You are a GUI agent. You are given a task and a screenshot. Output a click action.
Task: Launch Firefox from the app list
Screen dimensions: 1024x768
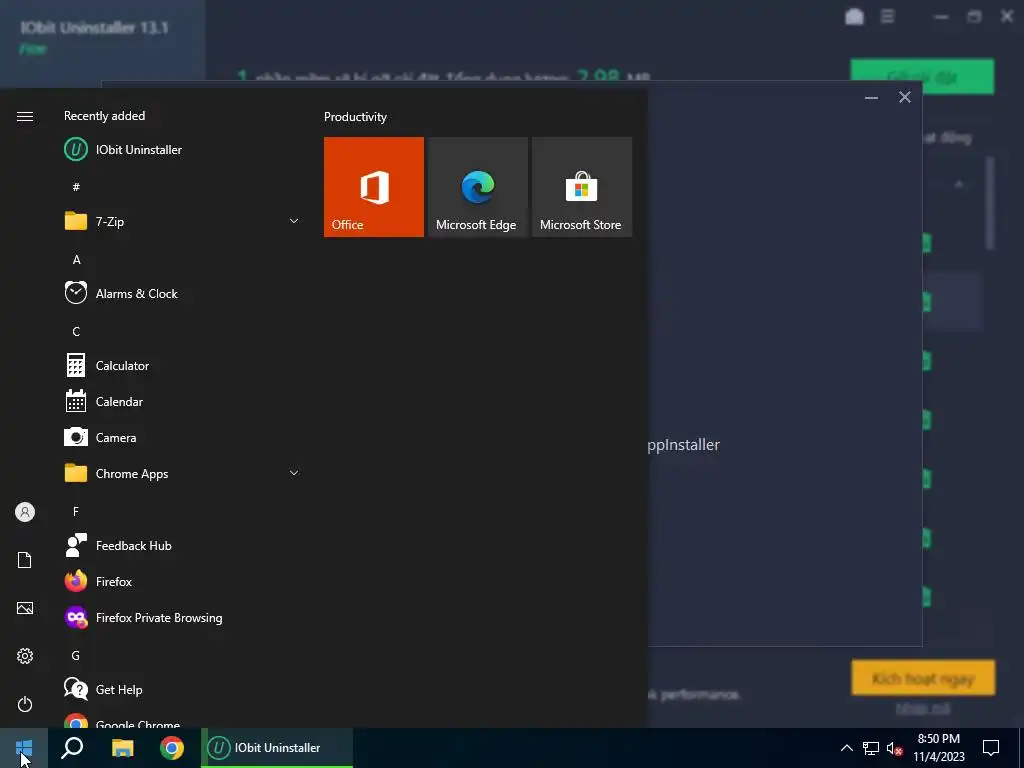[x=183, y=581]
